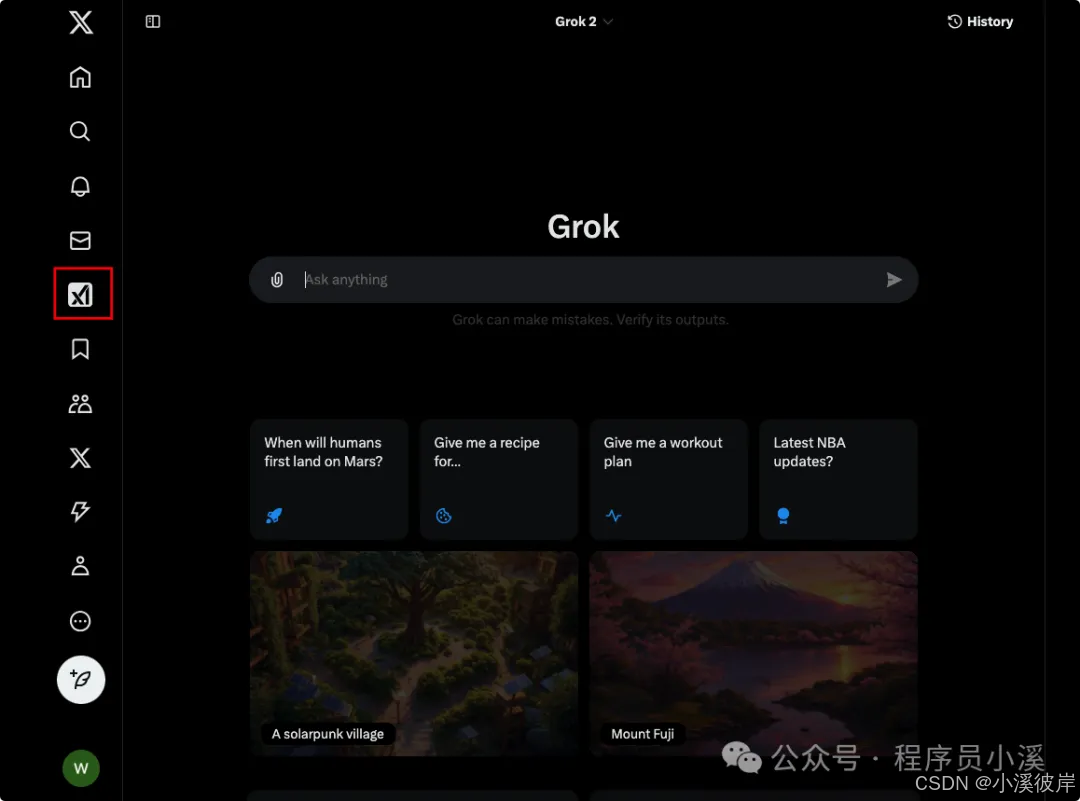Click the rocket icon on Mars card
Image resolution: width=1080 pixels, height=801 pixels.
tap(274, 515)
